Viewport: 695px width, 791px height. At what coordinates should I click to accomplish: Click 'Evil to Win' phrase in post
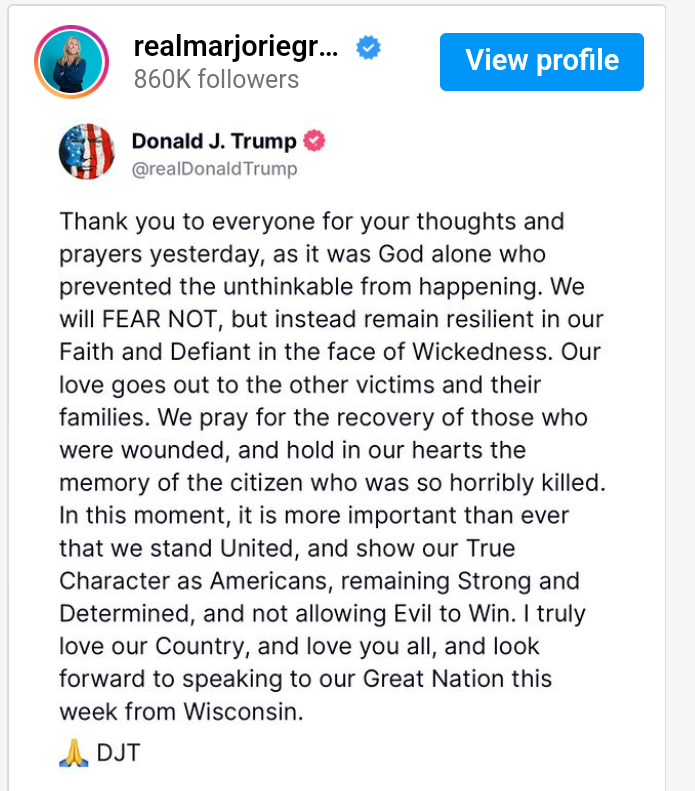click(x=454, y=613)
